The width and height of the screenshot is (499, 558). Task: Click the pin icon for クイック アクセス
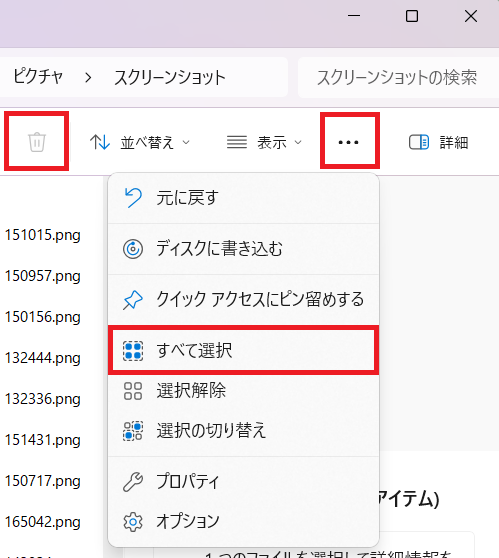click(133, 300)
